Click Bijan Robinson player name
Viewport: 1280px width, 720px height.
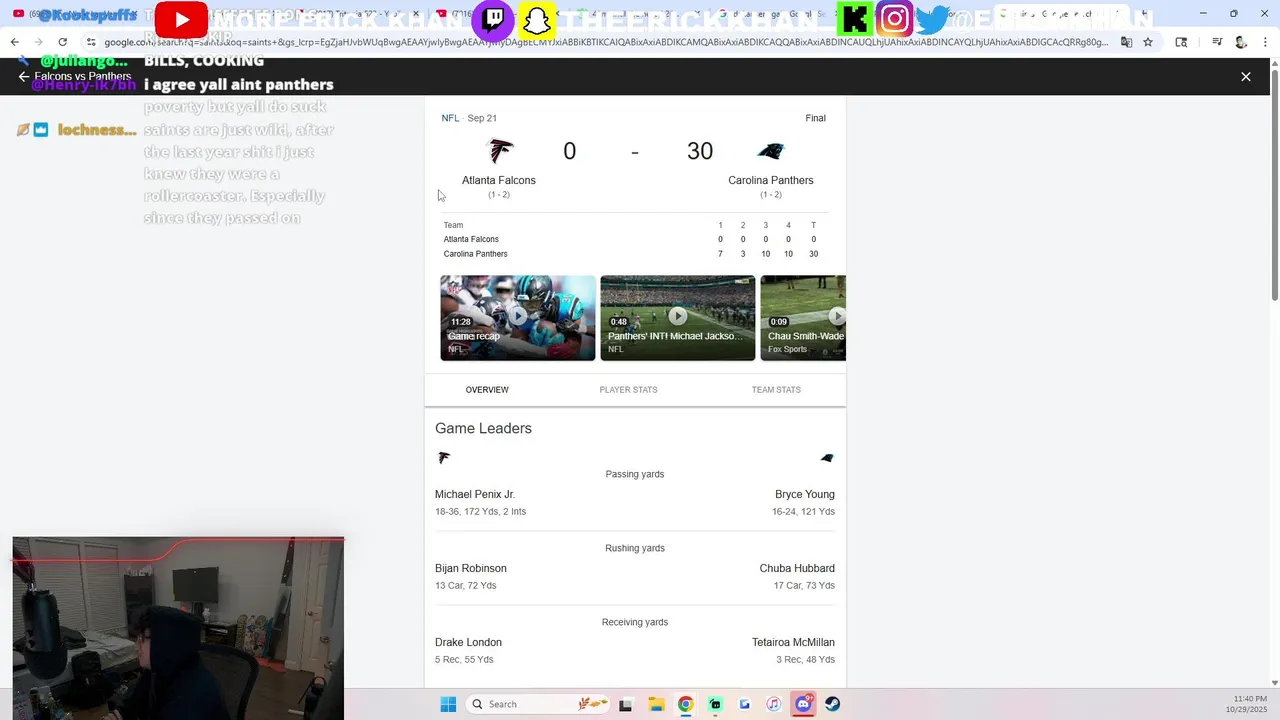(471, 569)
